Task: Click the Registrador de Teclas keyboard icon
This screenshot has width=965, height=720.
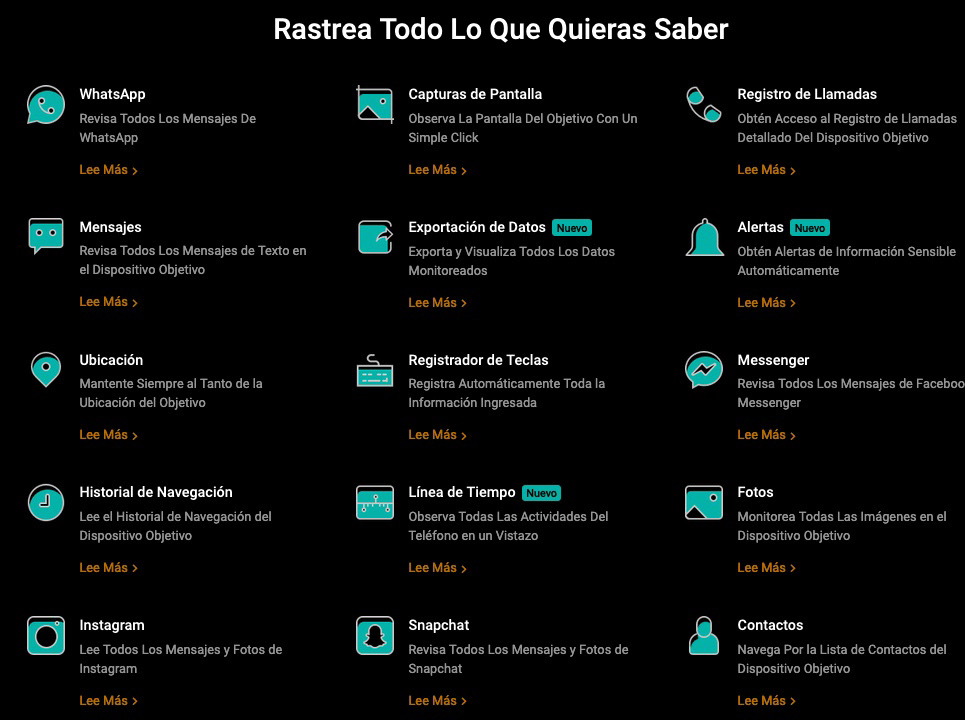Action: click(x=375, y=371)
